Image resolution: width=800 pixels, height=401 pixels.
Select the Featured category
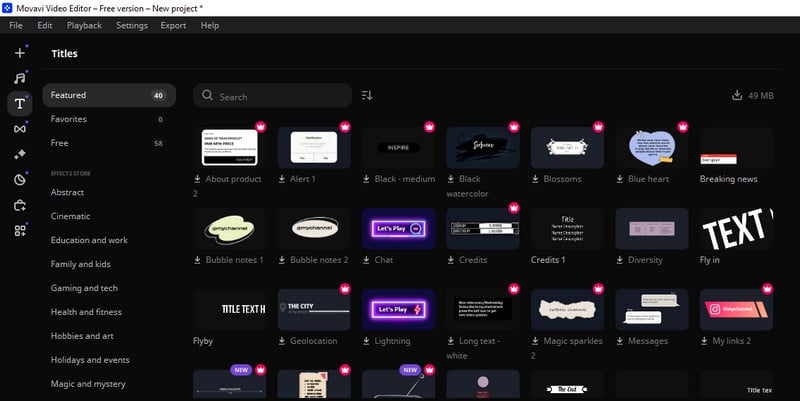(x=109, y=95)
